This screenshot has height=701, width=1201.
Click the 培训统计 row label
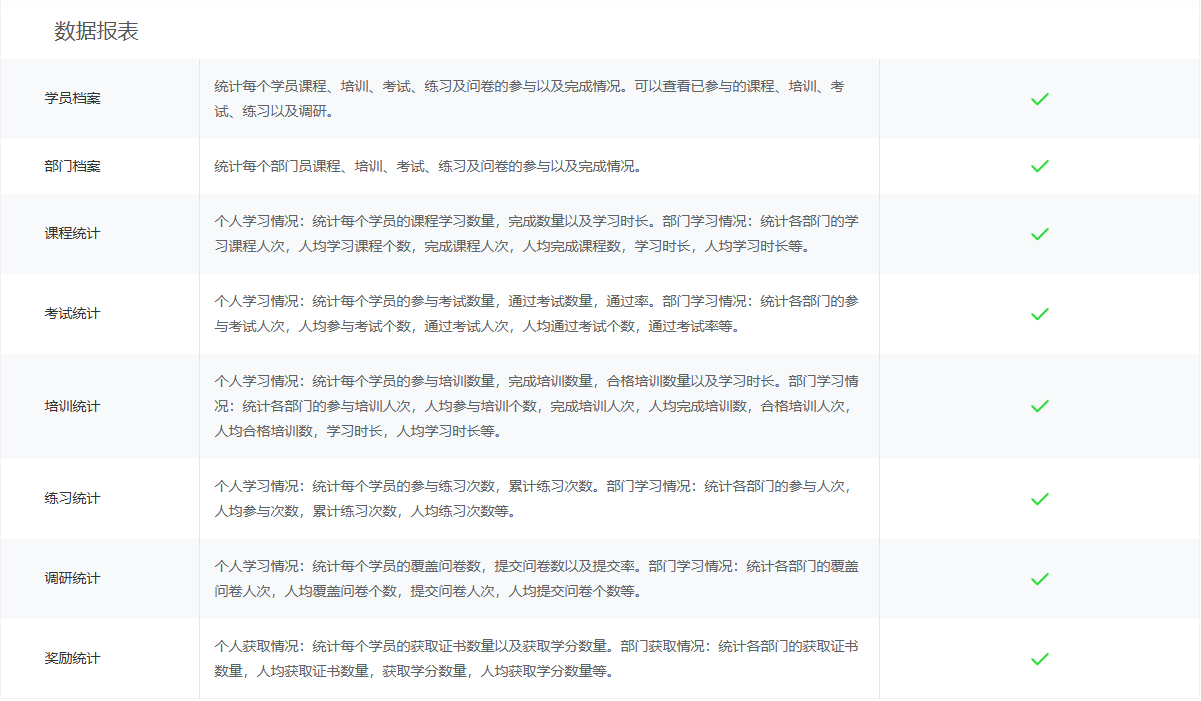click(73, 407)
